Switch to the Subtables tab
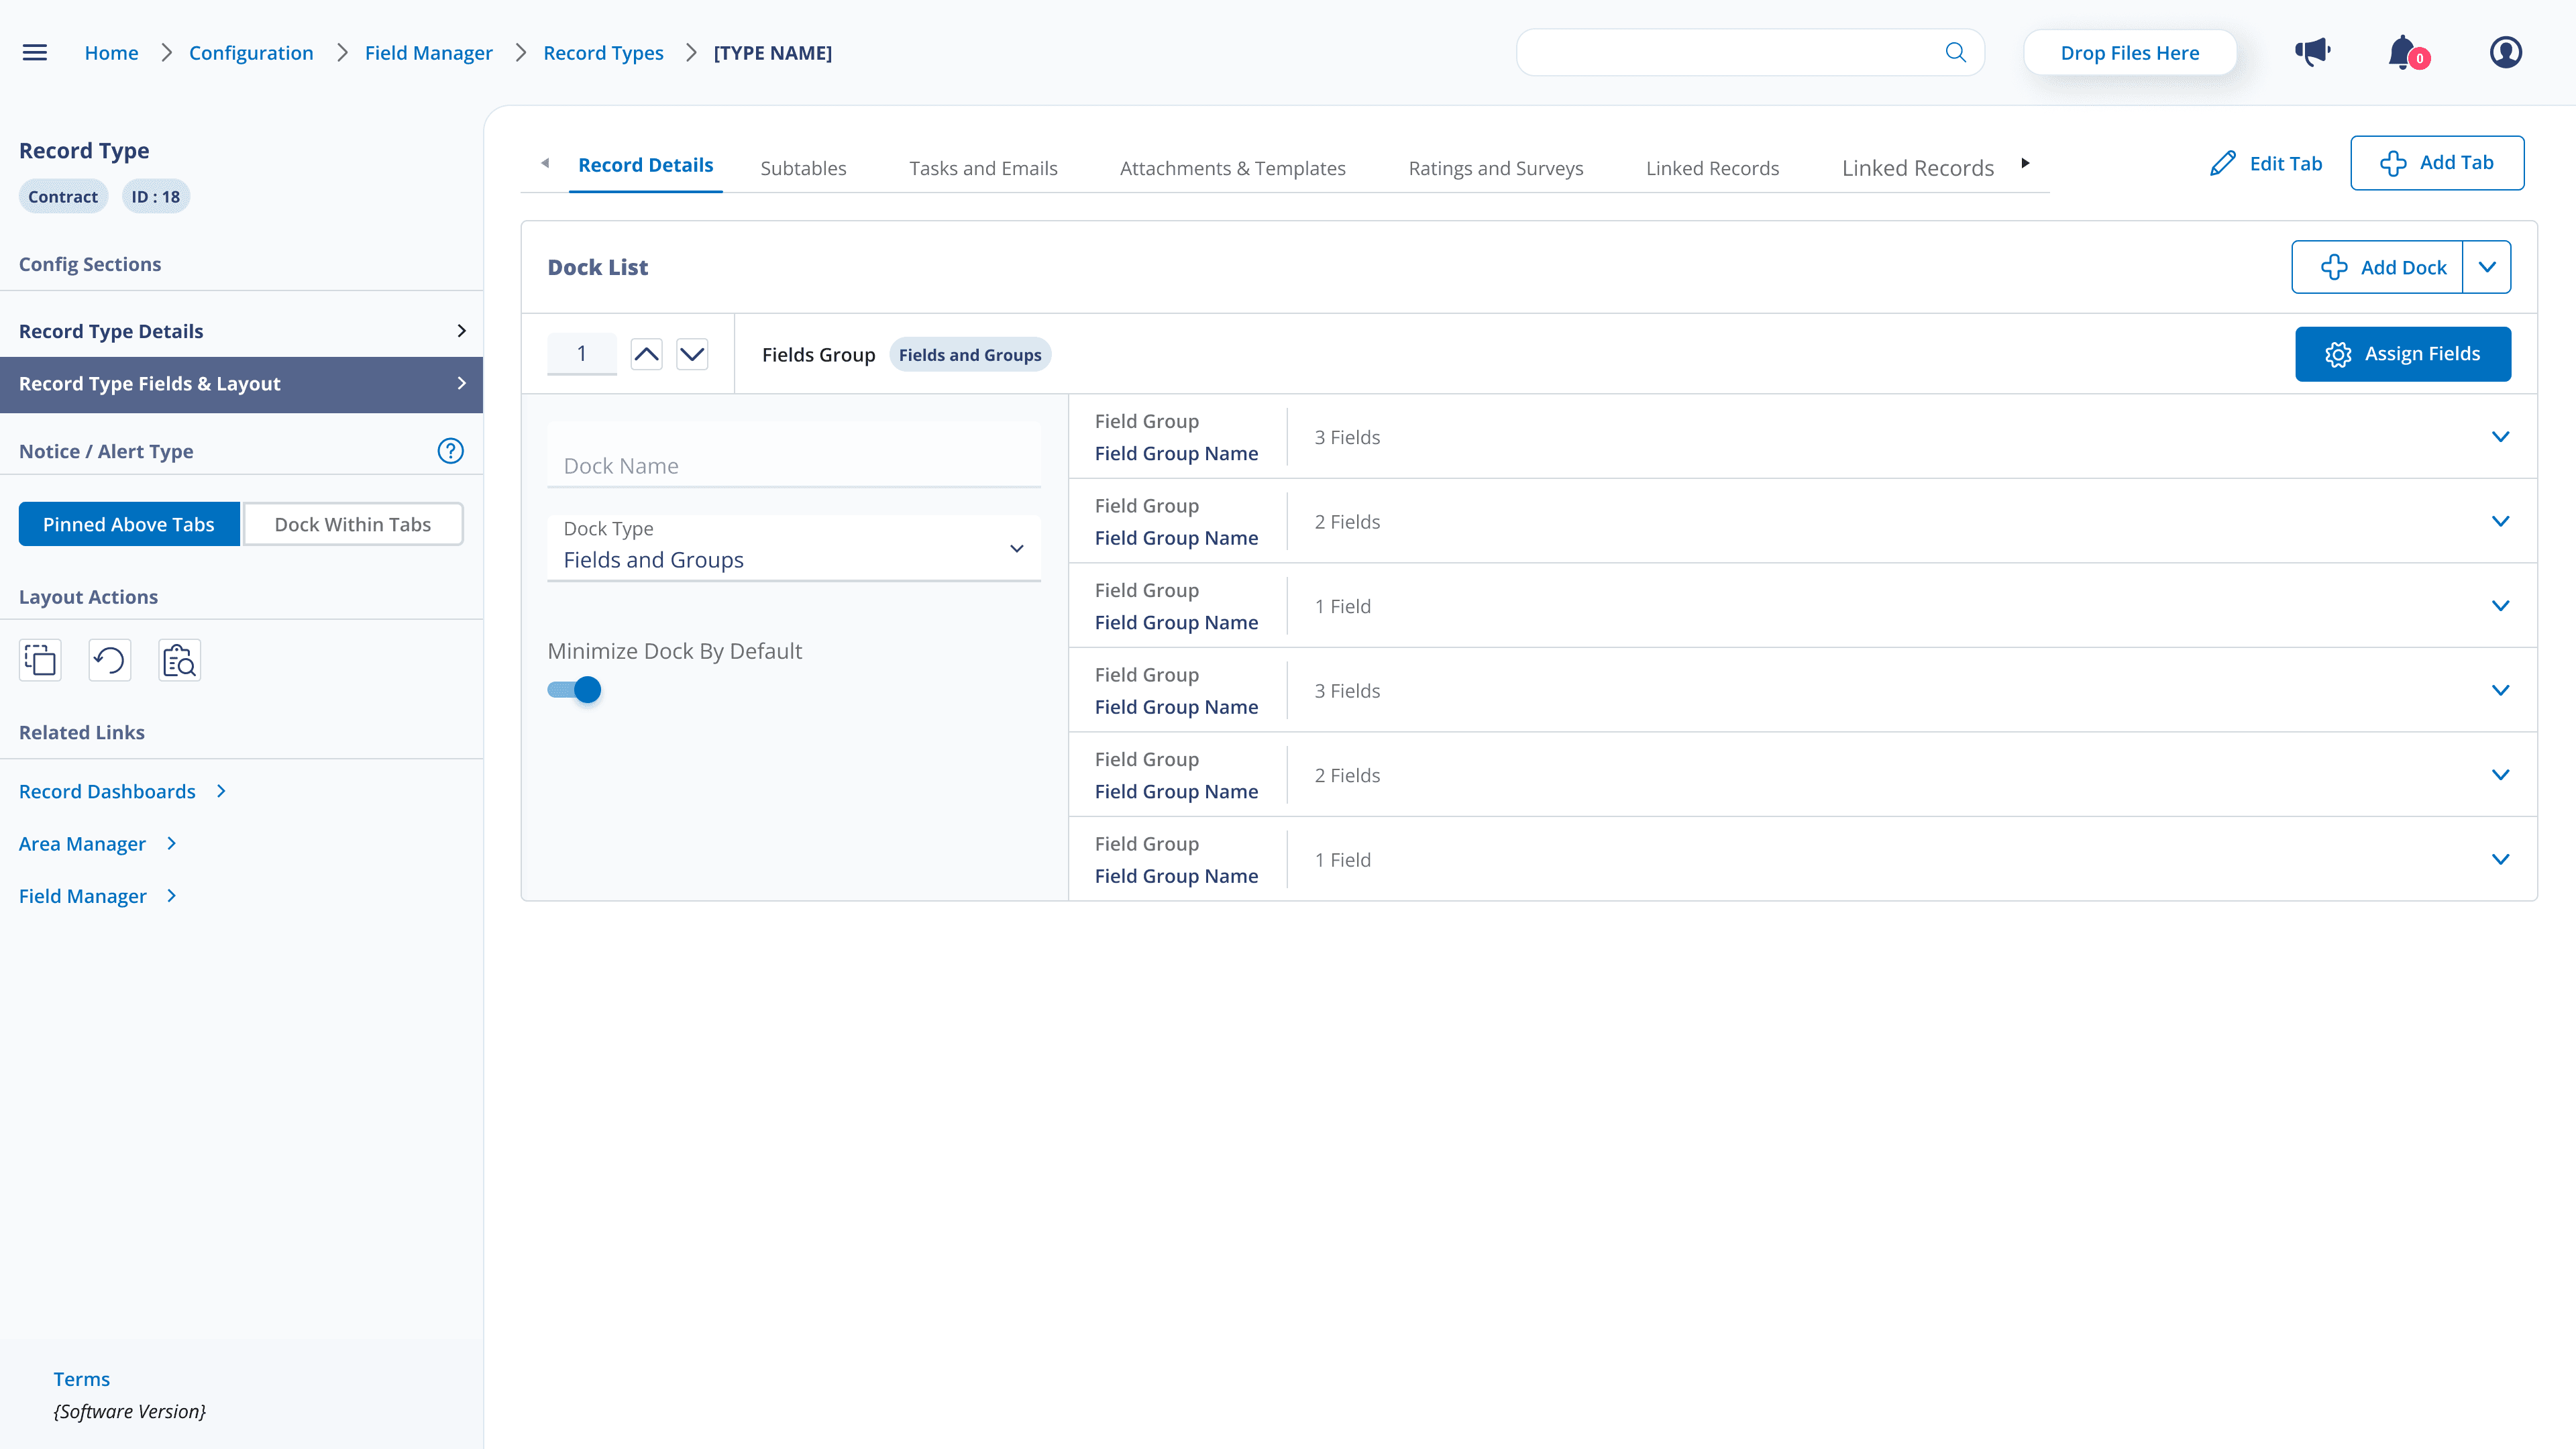The width and height of the screenshot is (2576, 1449). (x=803, y=167)
